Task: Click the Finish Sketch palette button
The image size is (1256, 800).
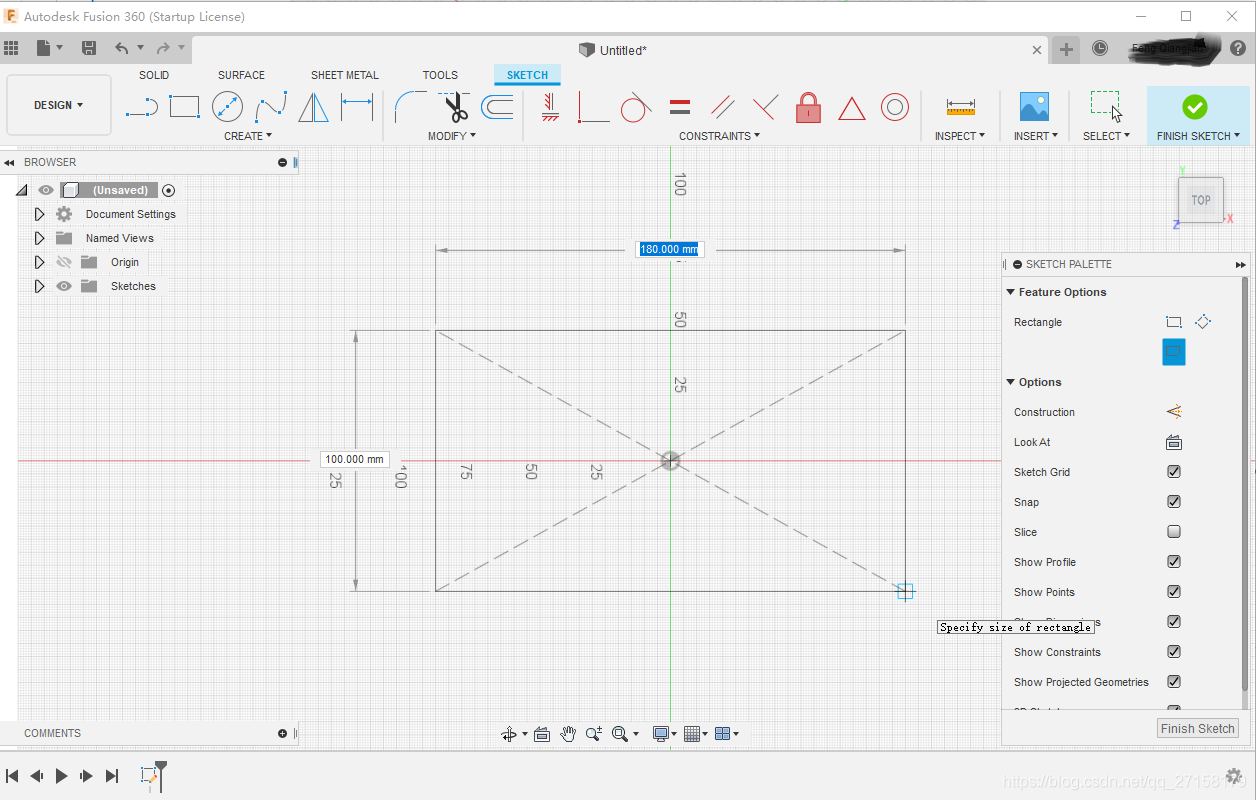Action: point(1197,728)
